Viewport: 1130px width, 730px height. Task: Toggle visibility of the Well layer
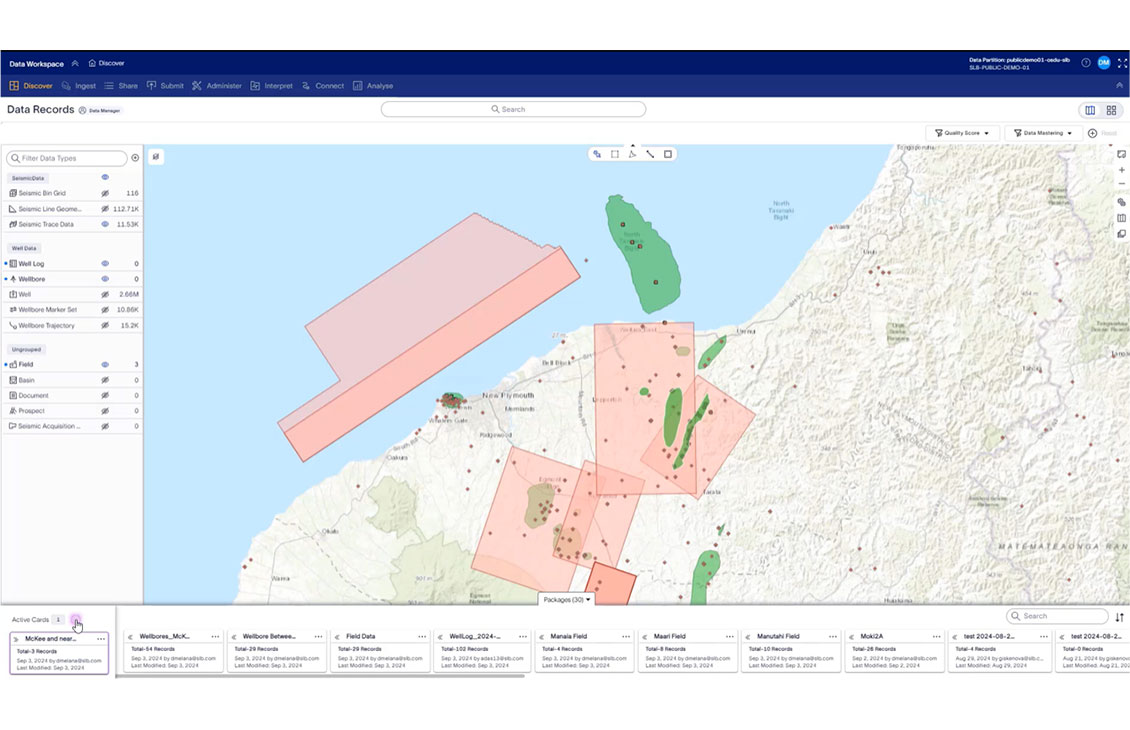[x=105, y=295]
